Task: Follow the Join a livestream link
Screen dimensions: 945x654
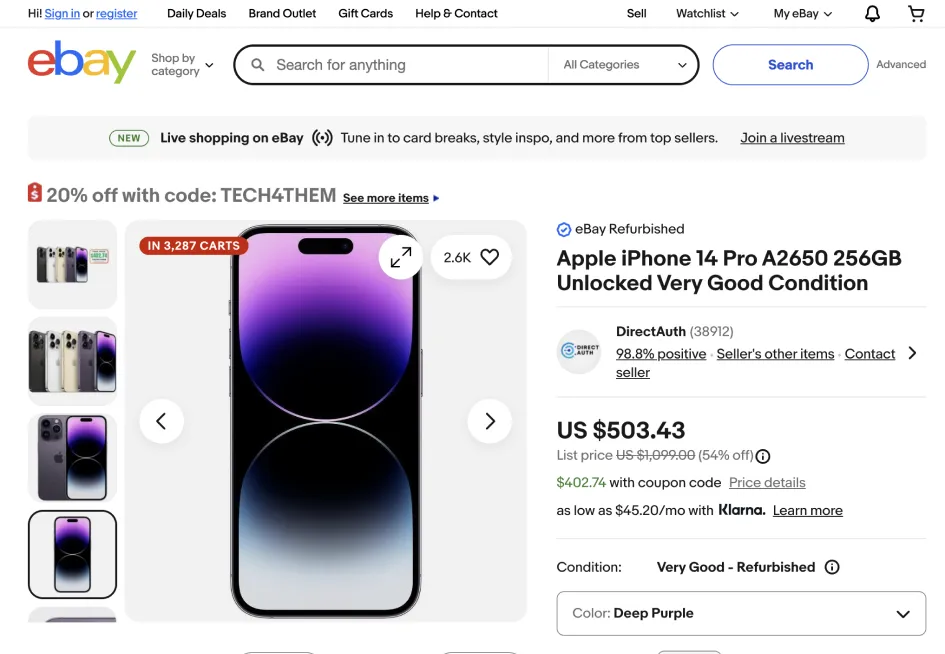Action: coord(792,138)
